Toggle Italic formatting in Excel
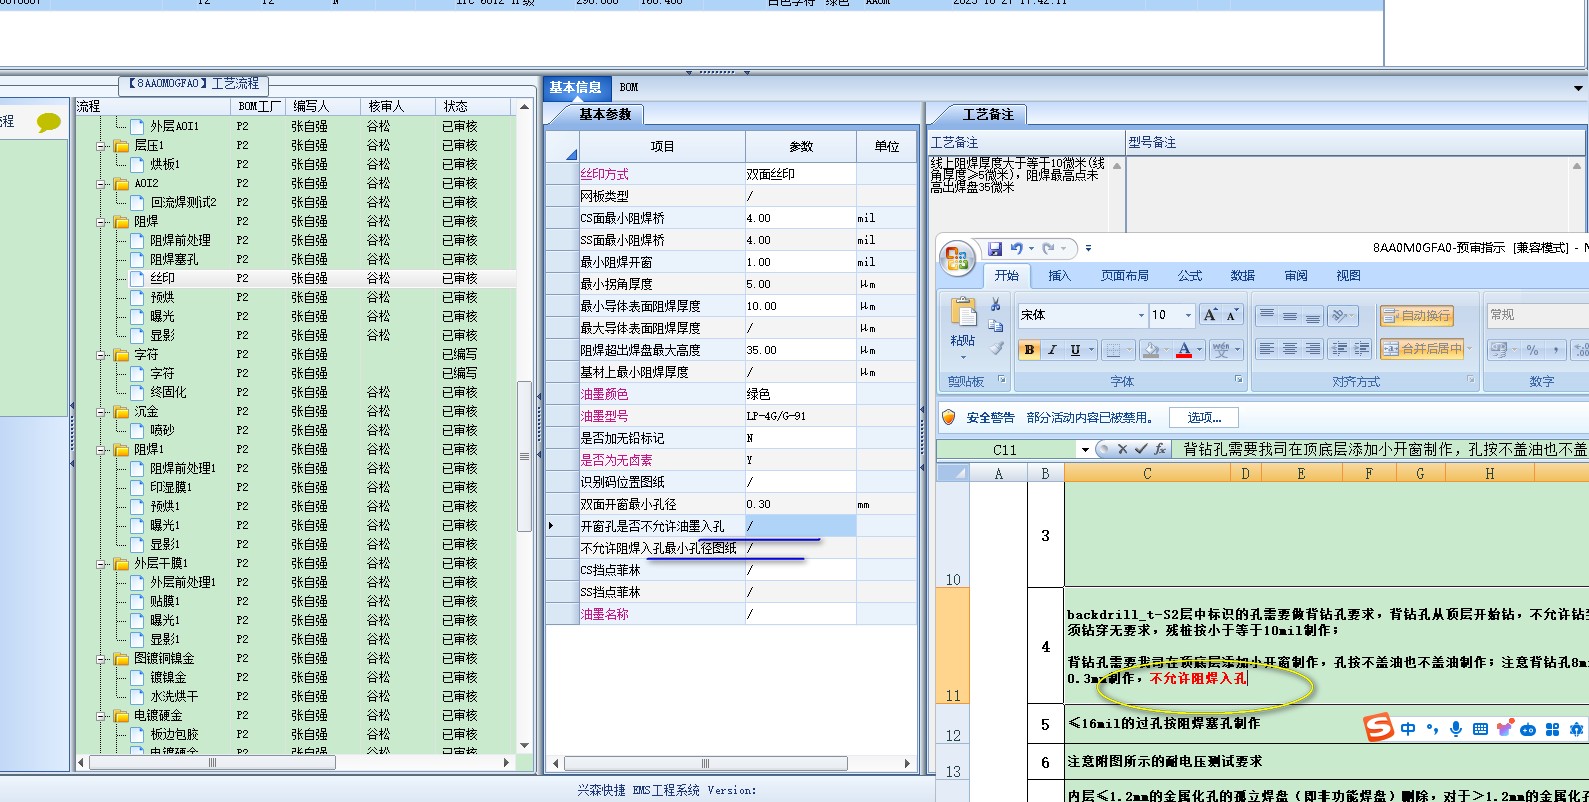 1052,349
